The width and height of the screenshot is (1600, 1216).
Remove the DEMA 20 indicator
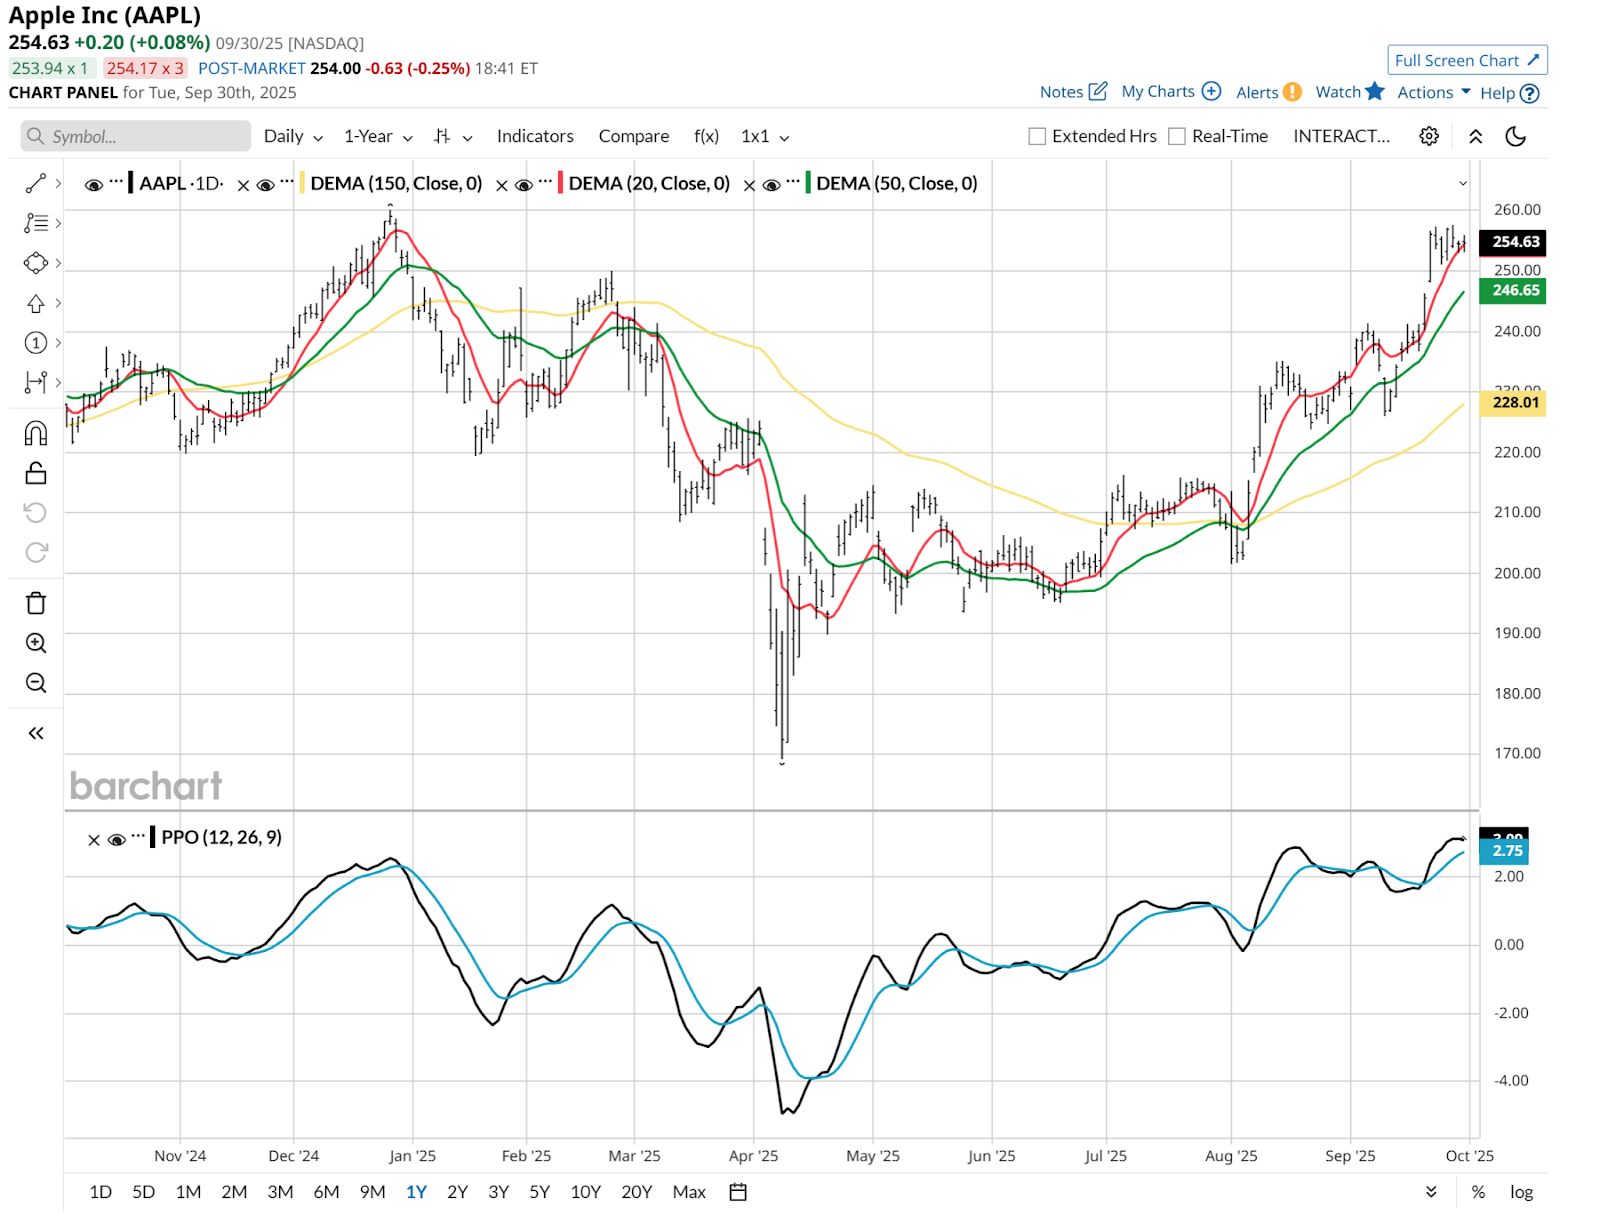point(502,185)
